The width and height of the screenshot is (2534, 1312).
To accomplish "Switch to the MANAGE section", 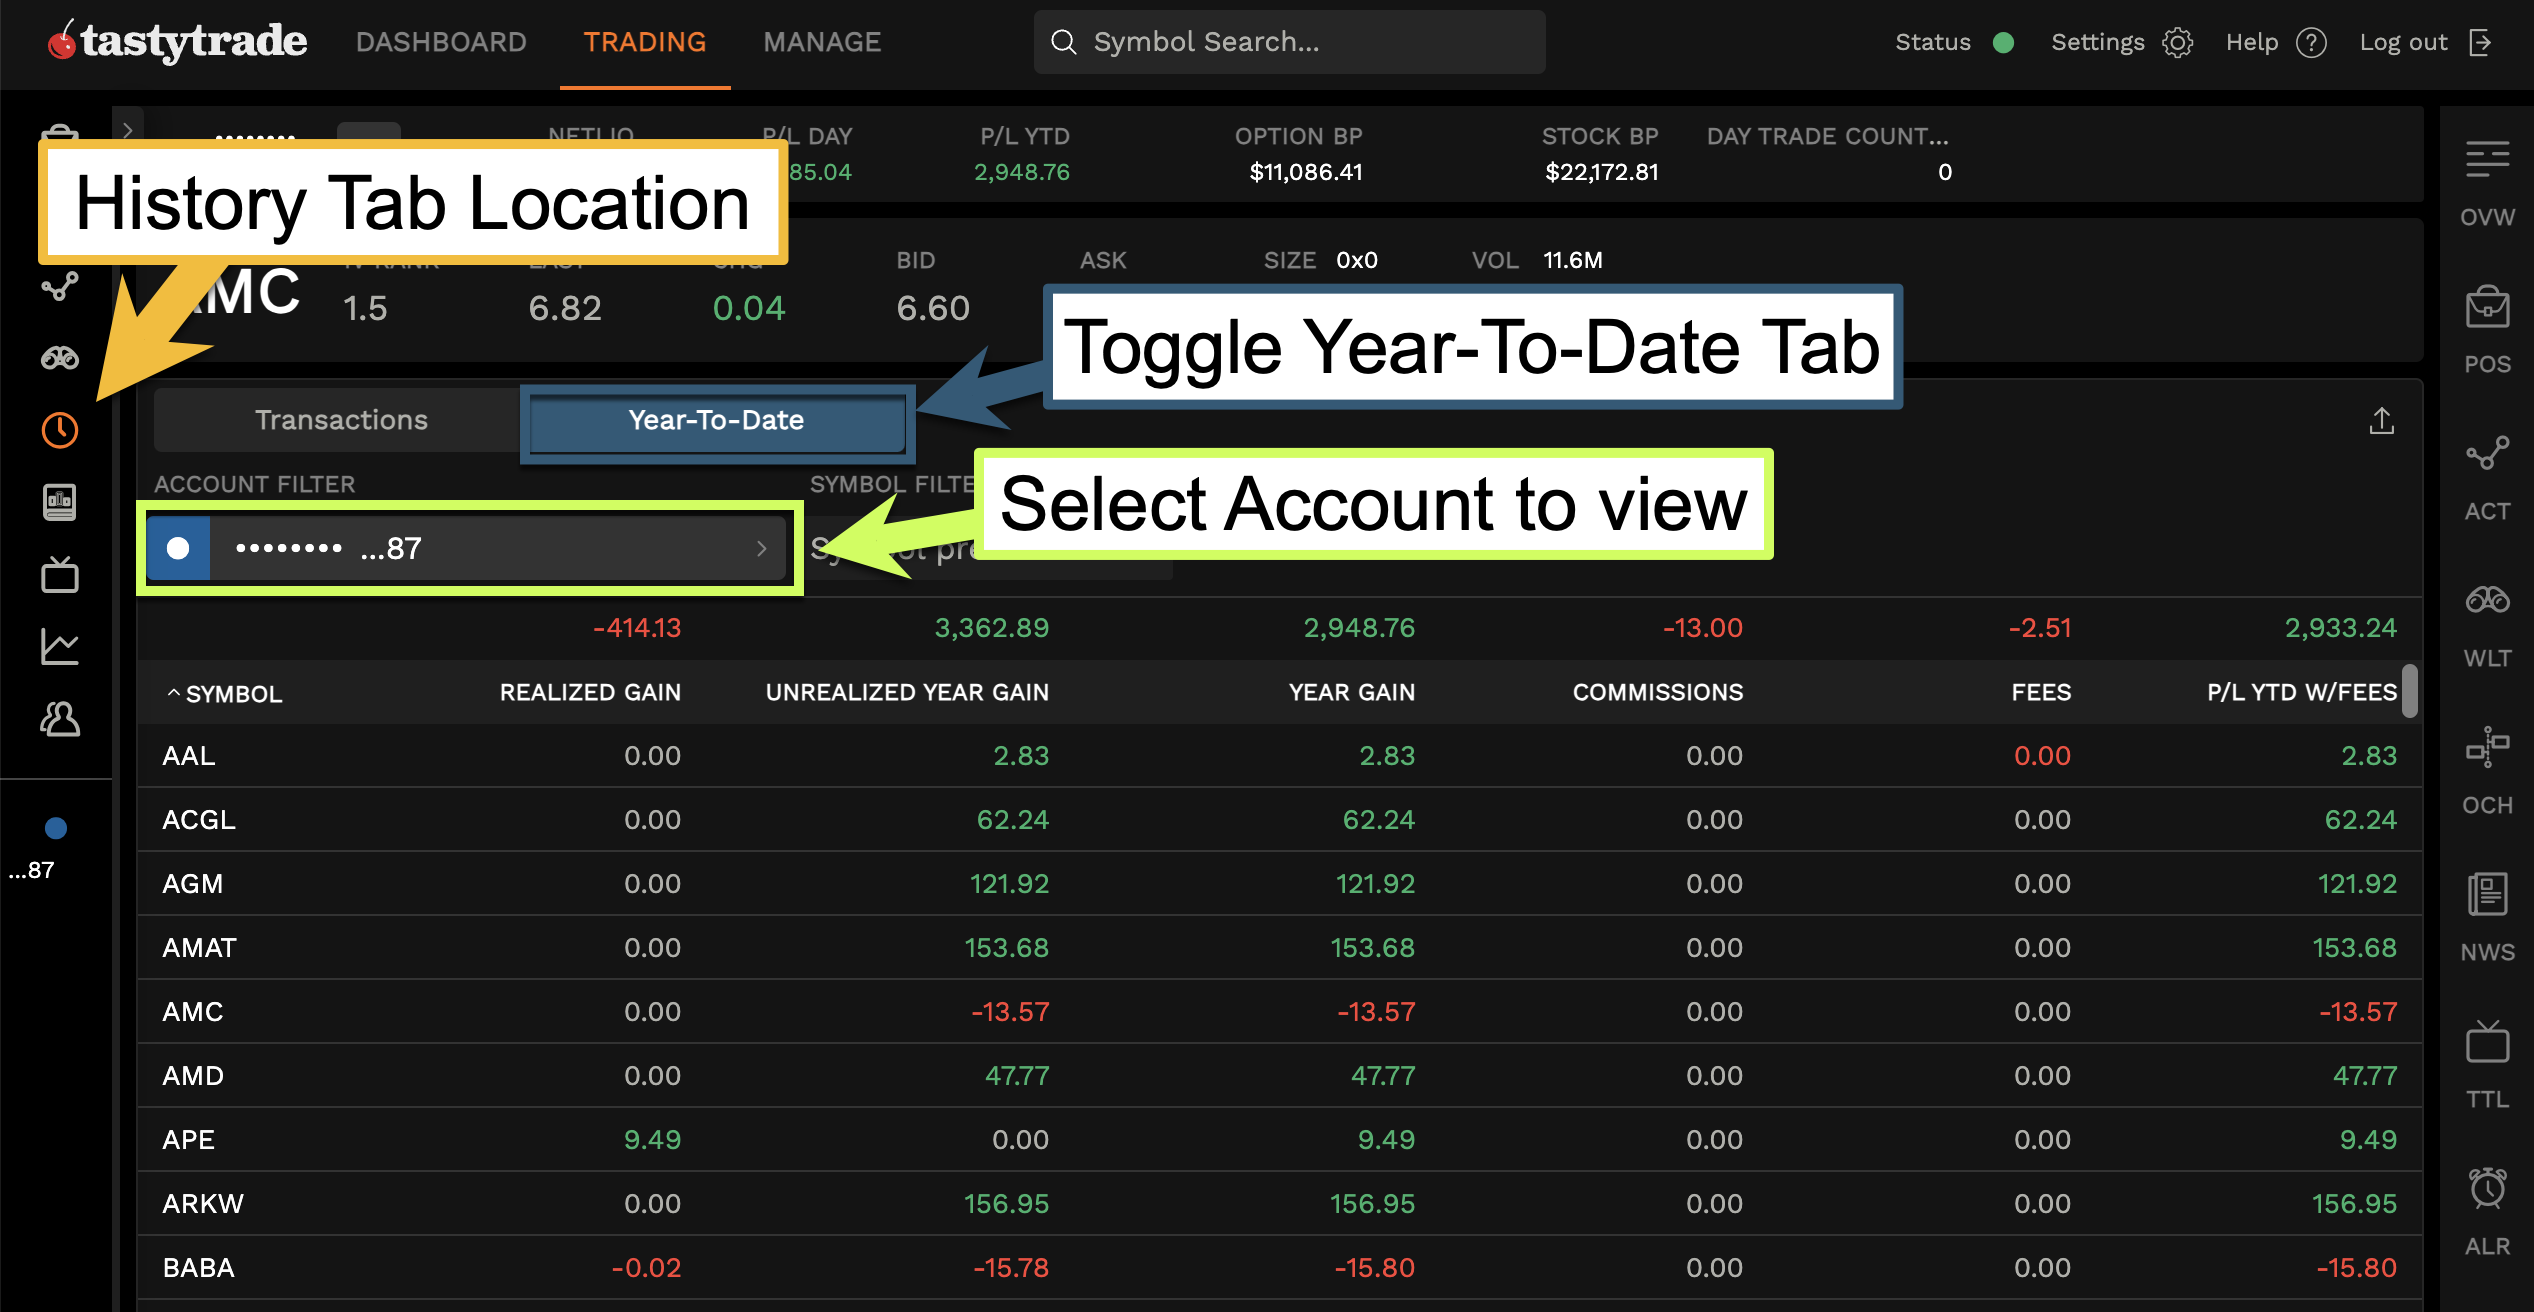I will (x=821, y=42).
